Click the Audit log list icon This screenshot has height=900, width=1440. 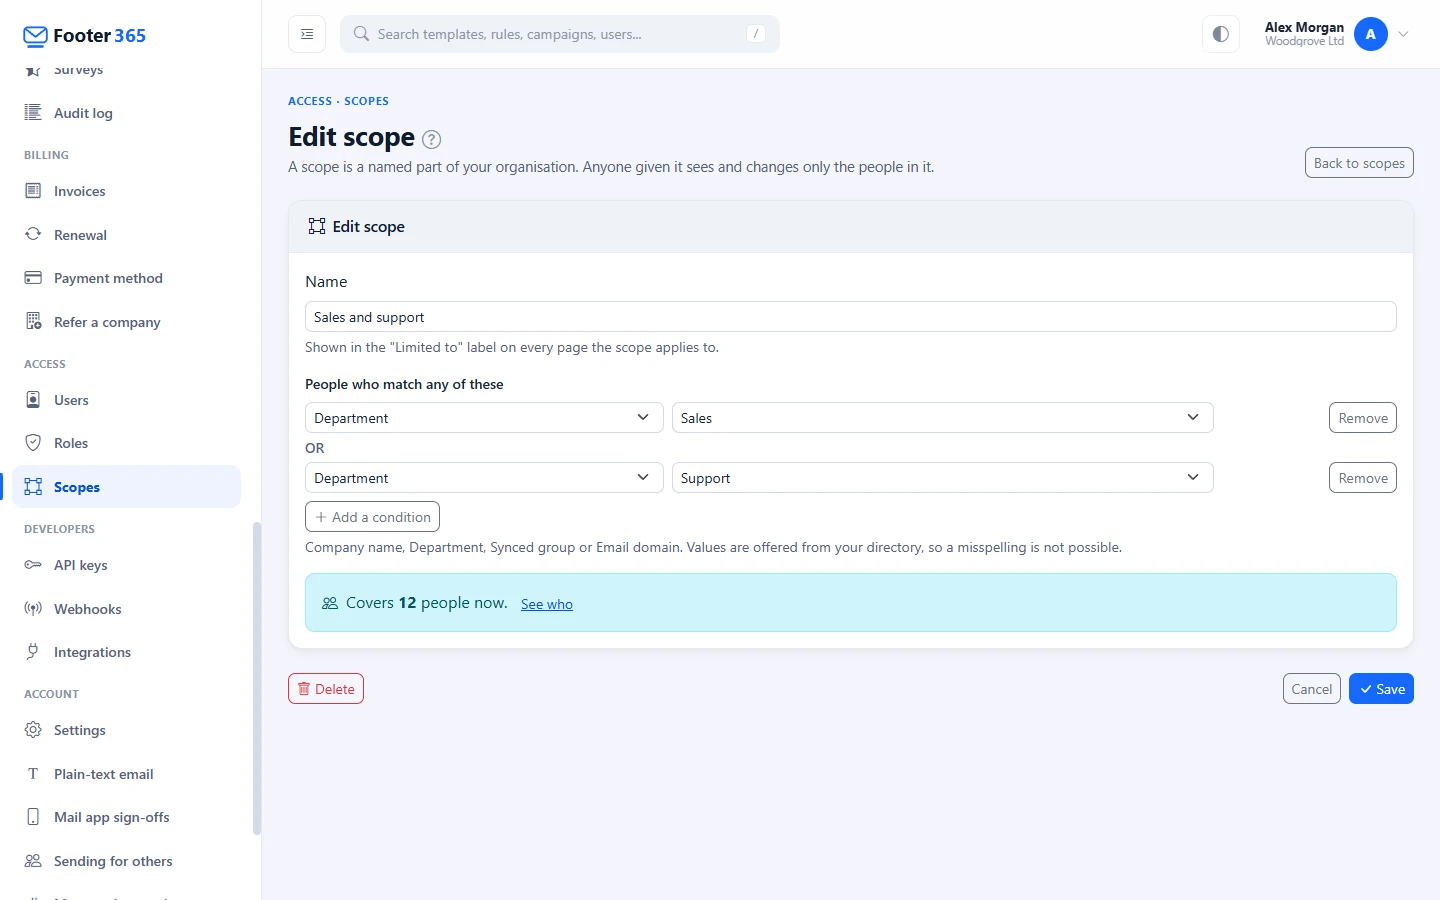tap(33, 112)
